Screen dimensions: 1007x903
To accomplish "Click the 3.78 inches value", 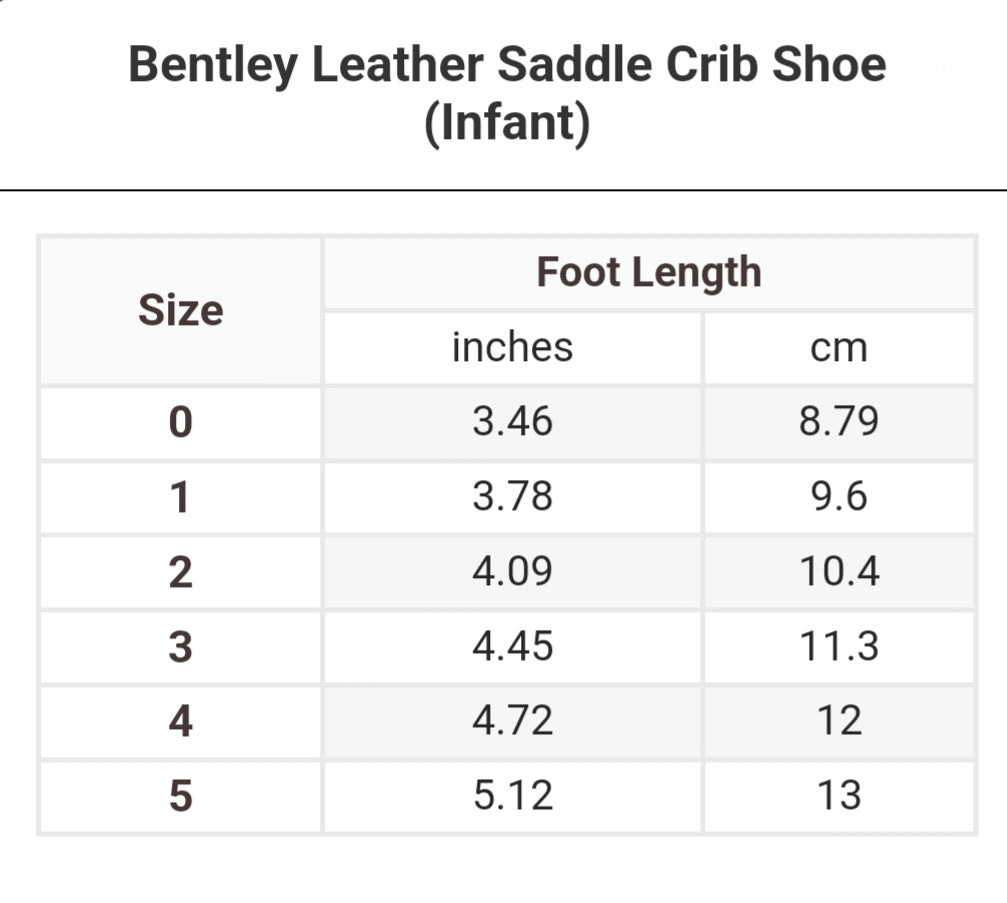I will [x=512, y=497].
